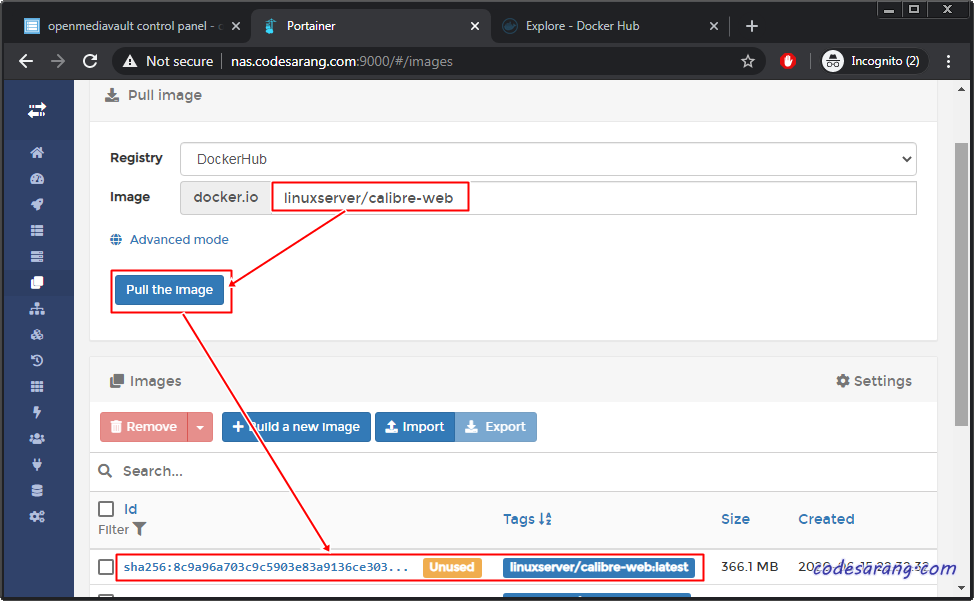The image size is (974, 601).
Task: Open the Images table Settings
Action: [x=874, y=381]
